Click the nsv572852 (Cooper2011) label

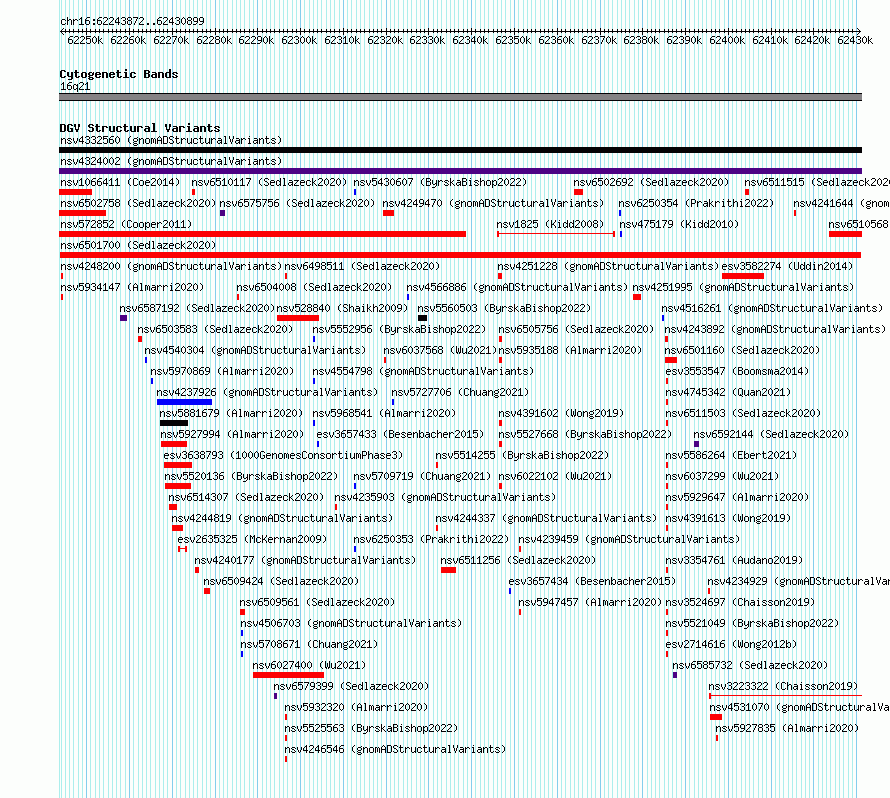[126, 224]
